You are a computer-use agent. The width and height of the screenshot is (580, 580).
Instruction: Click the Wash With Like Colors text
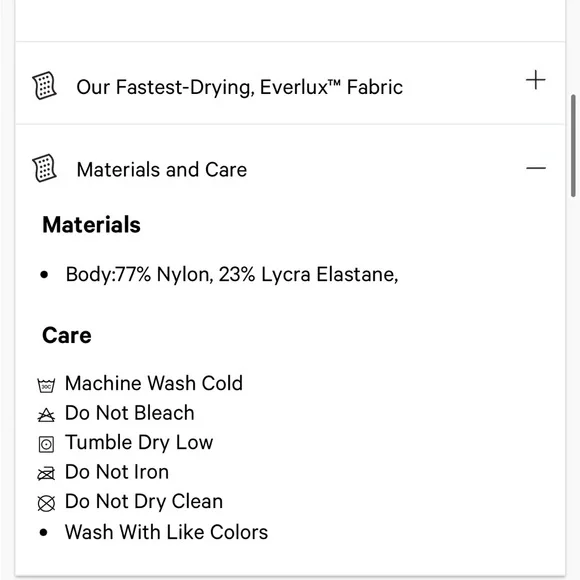coord(166,532)
